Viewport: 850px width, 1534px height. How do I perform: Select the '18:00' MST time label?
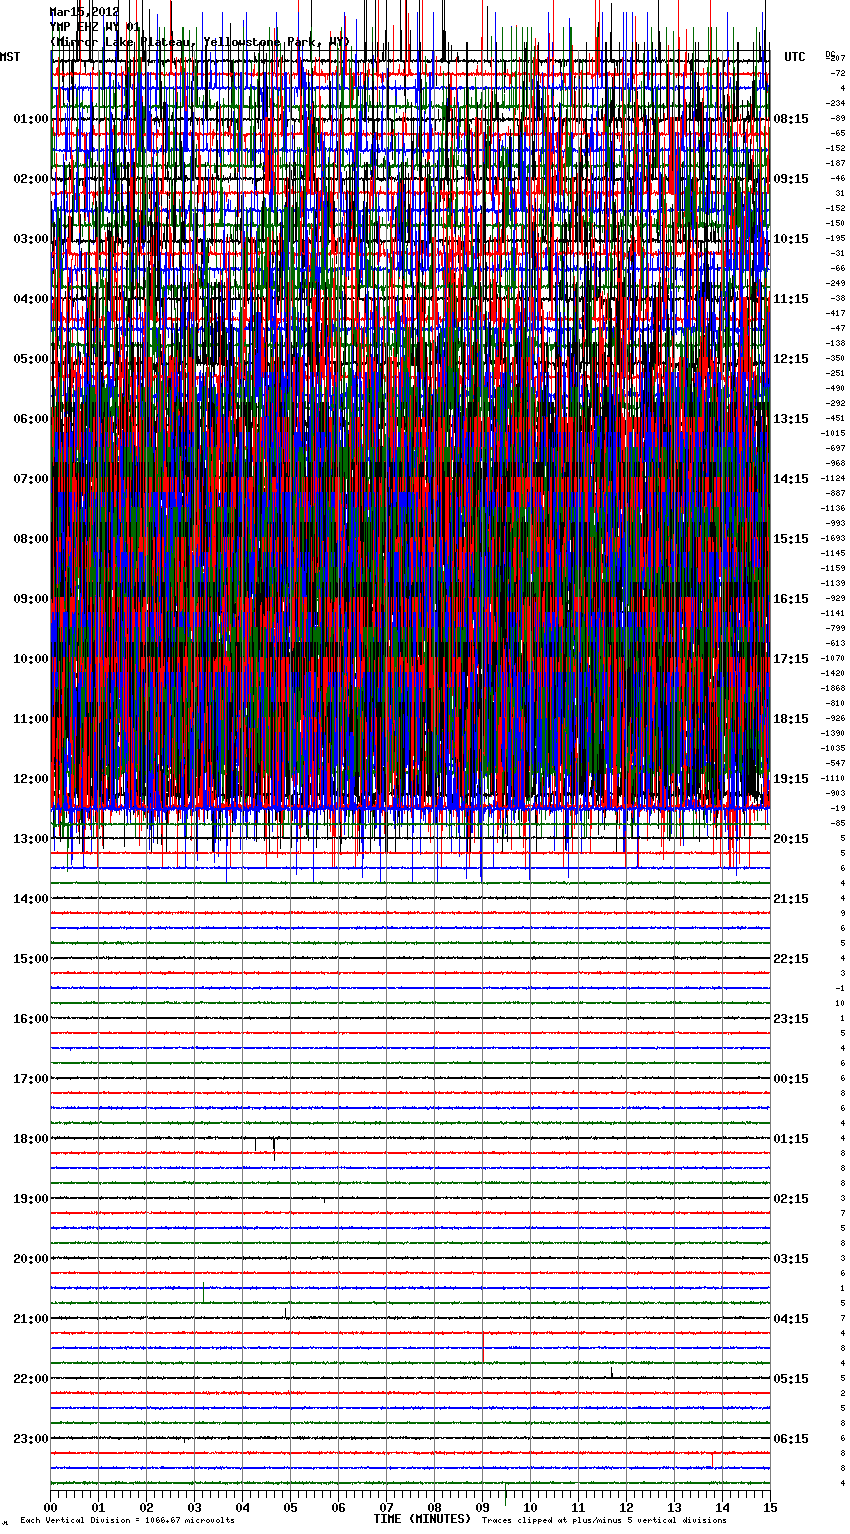[30, 1139]
